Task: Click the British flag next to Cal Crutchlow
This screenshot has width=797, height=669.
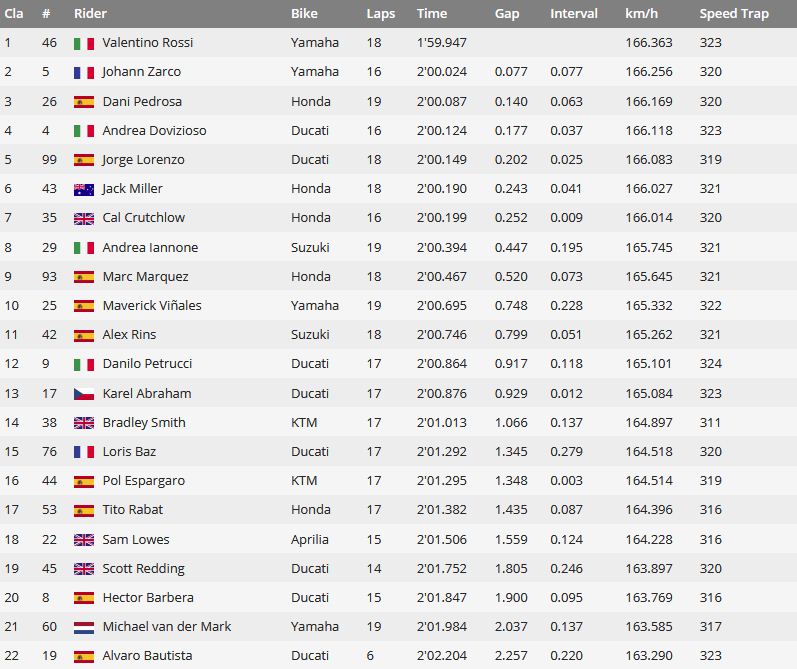Action: (x=84, y=219)
